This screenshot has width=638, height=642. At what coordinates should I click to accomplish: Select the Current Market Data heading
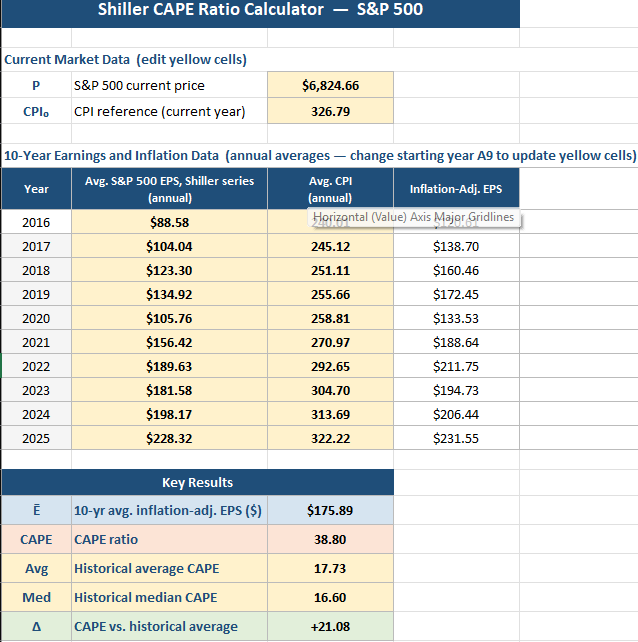pos(125,60)
